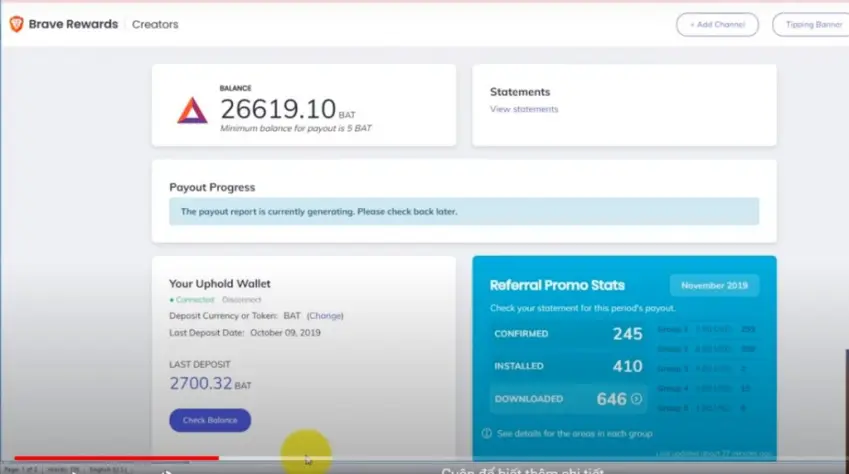The image size is (849, 474).
Task: Click the 'BALANCE' label
Action: [x=235, y=88]
